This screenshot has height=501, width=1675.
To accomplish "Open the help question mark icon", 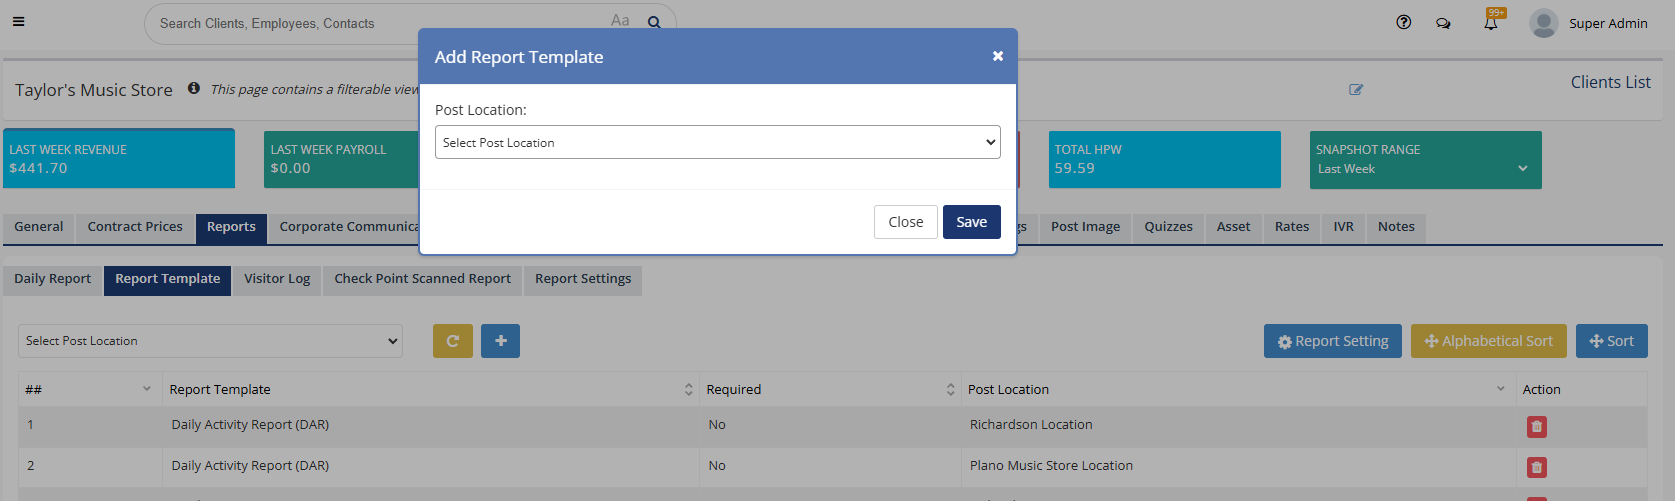I will [1404, 22].
